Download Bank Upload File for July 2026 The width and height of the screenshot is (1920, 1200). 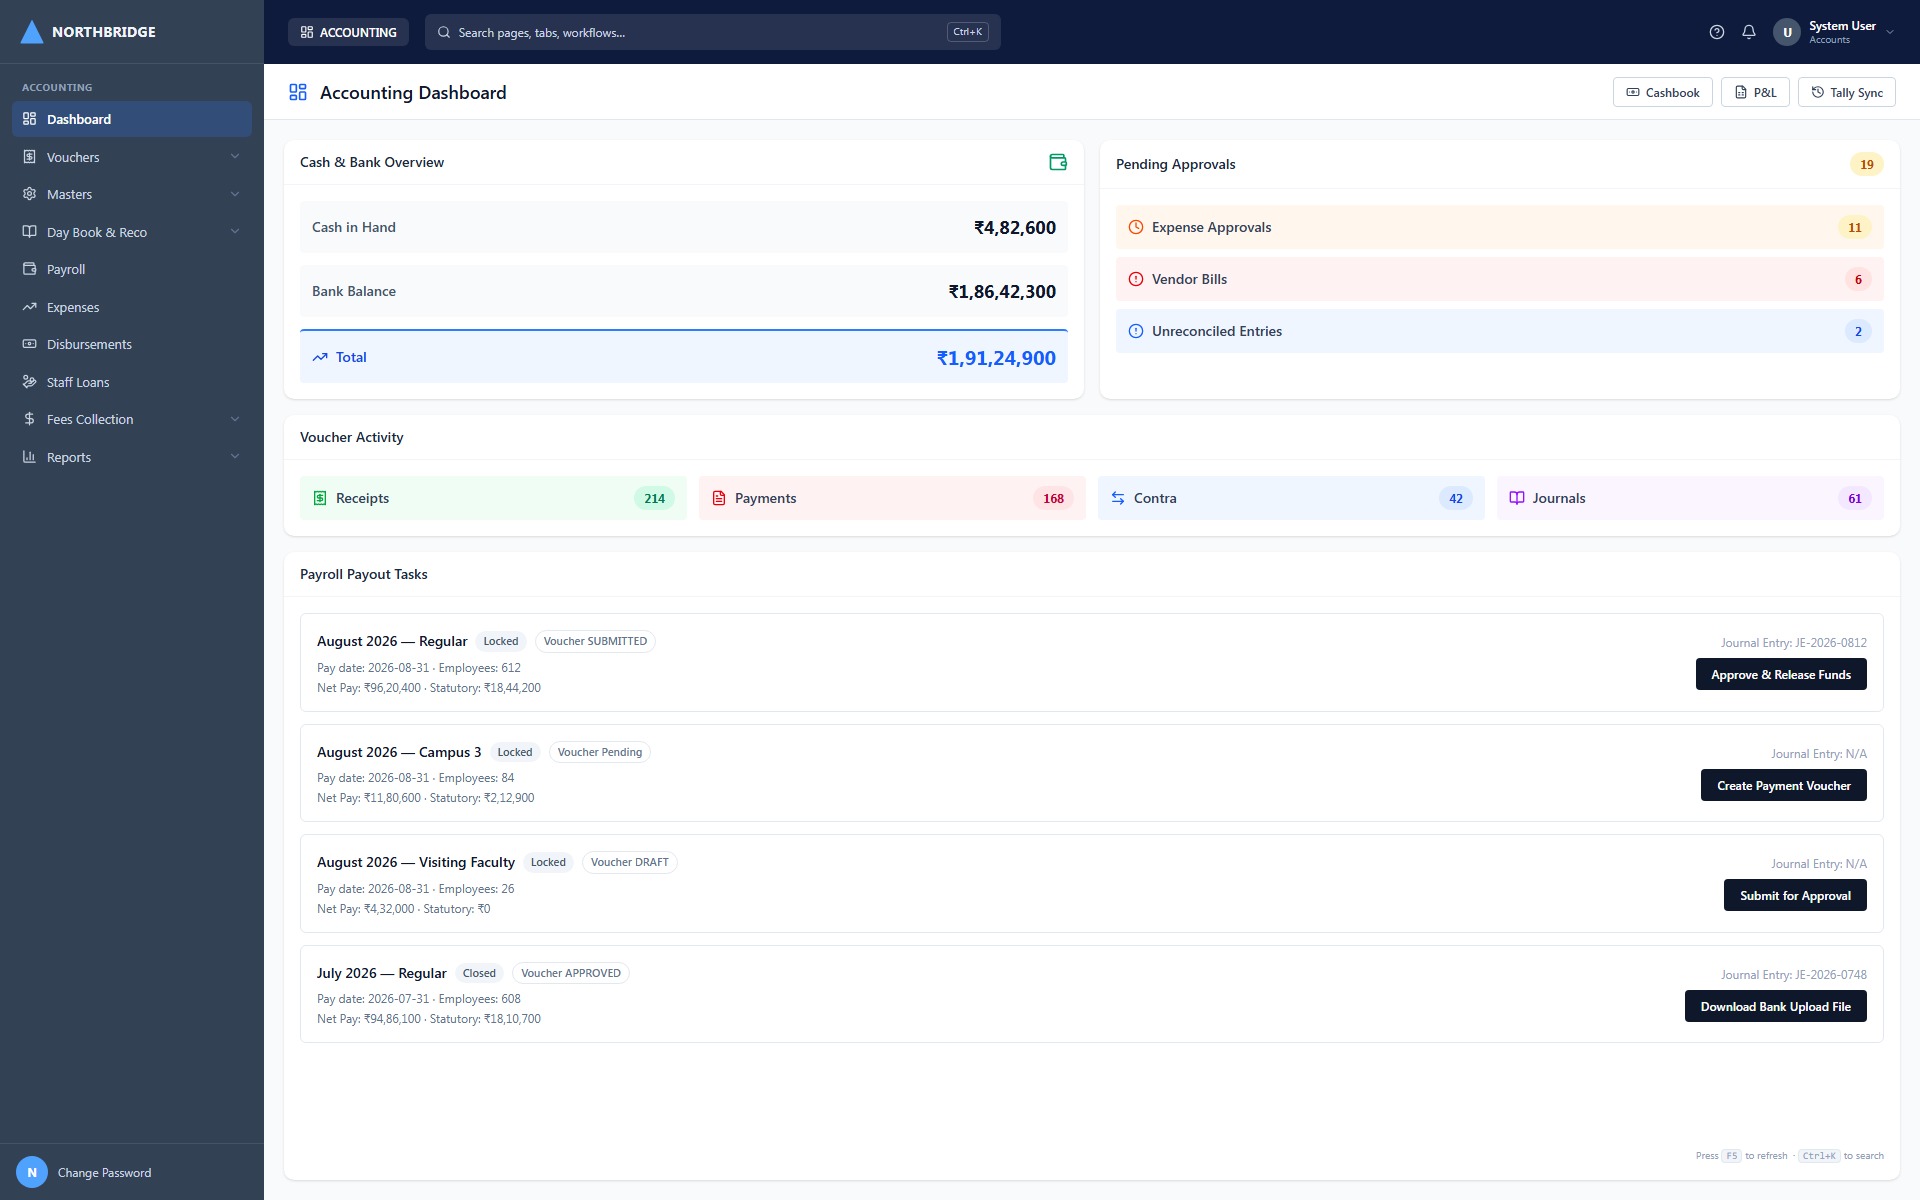click(x=1776, y=1006)
